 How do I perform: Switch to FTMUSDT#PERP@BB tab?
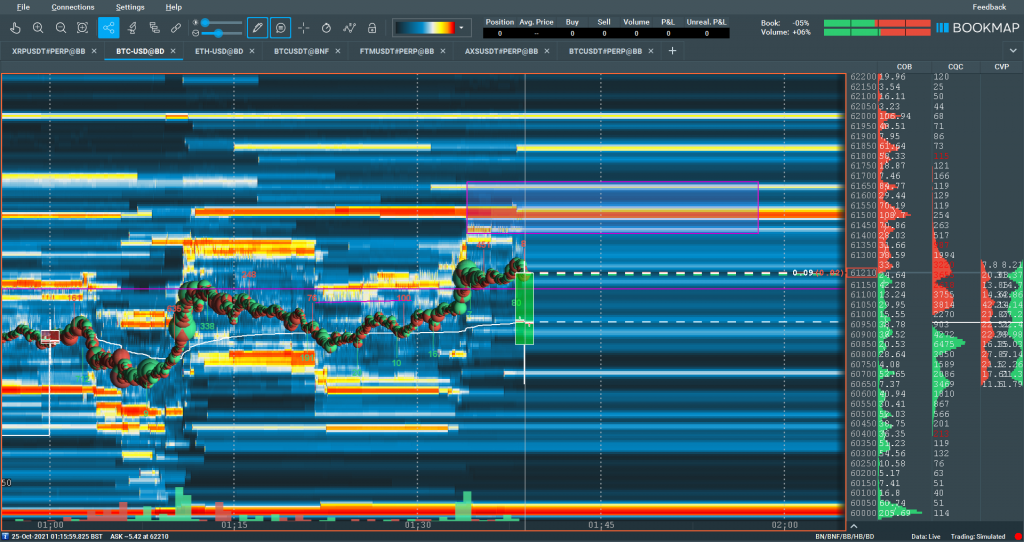click(x=396, y=51)
